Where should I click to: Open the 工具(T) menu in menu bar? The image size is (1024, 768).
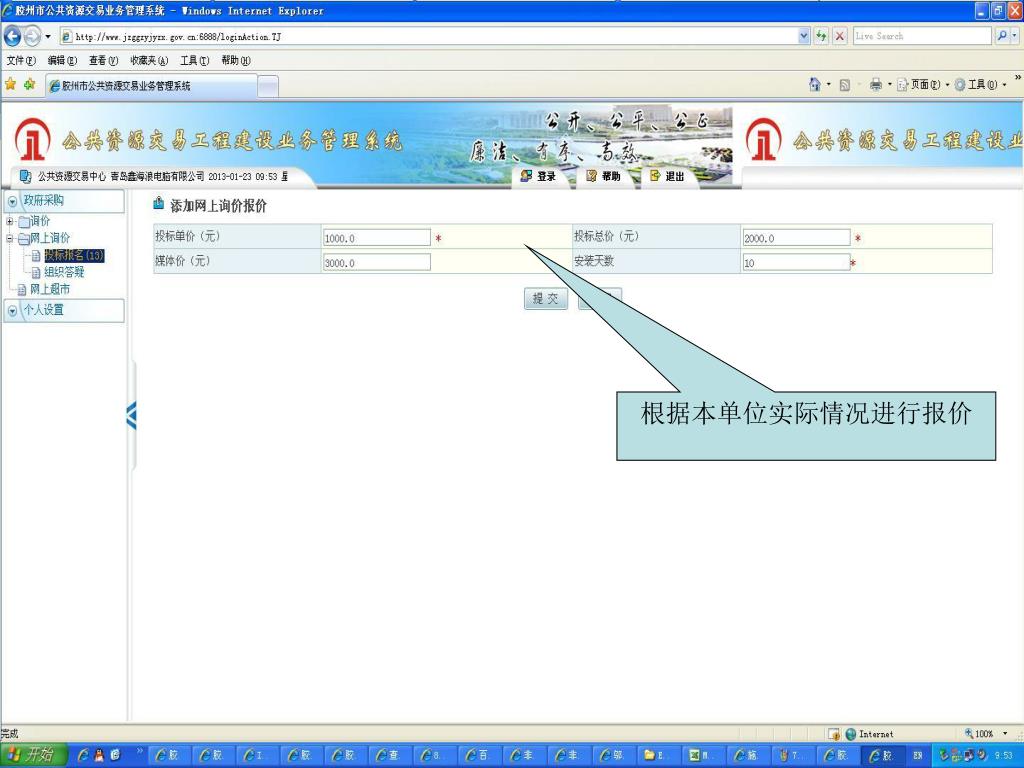pyautogui.click(x=195, y=61)
